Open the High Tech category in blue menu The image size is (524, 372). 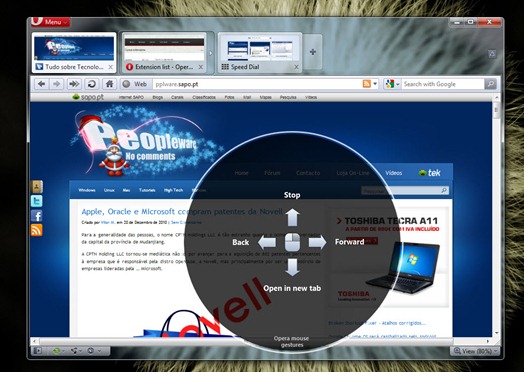[x=173, y=190]
